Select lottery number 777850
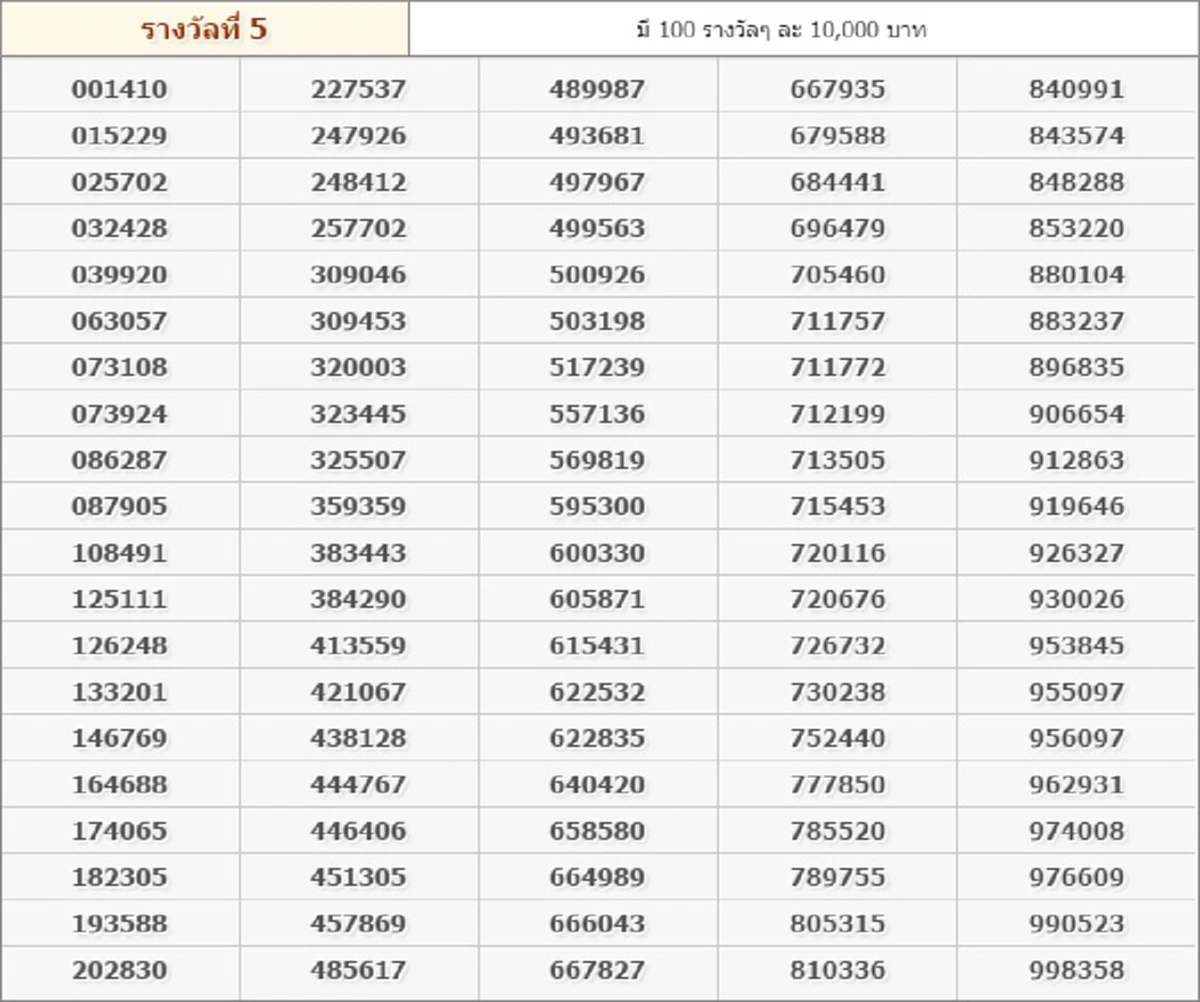Viewport: 1200px width, 1002px height. point(838,784)
